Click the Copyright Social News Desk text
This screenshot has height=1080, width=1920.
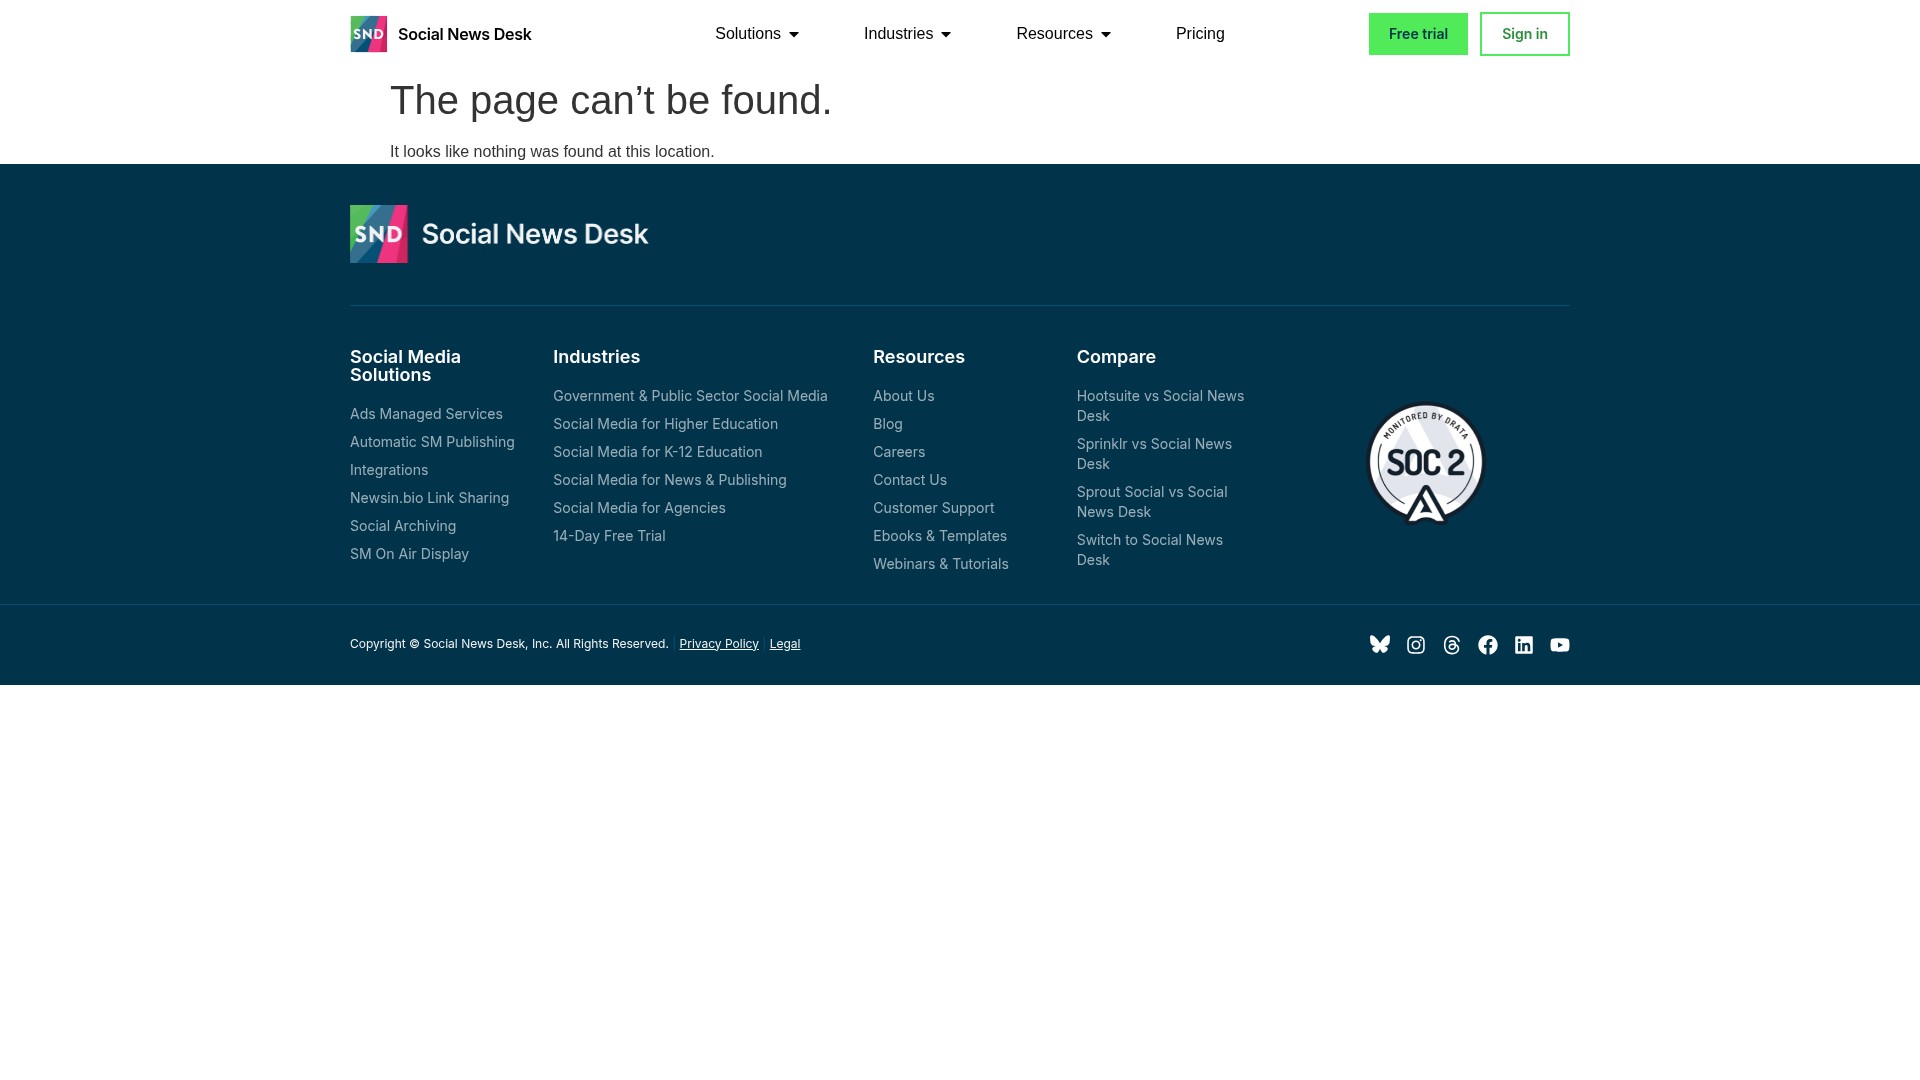[509, 644]
